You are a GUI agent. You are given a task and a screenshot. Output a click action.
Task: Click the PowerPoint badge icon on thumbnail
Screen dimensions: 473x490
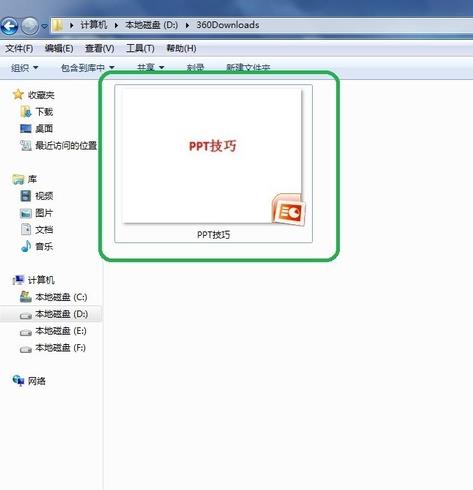pos(289,210)
